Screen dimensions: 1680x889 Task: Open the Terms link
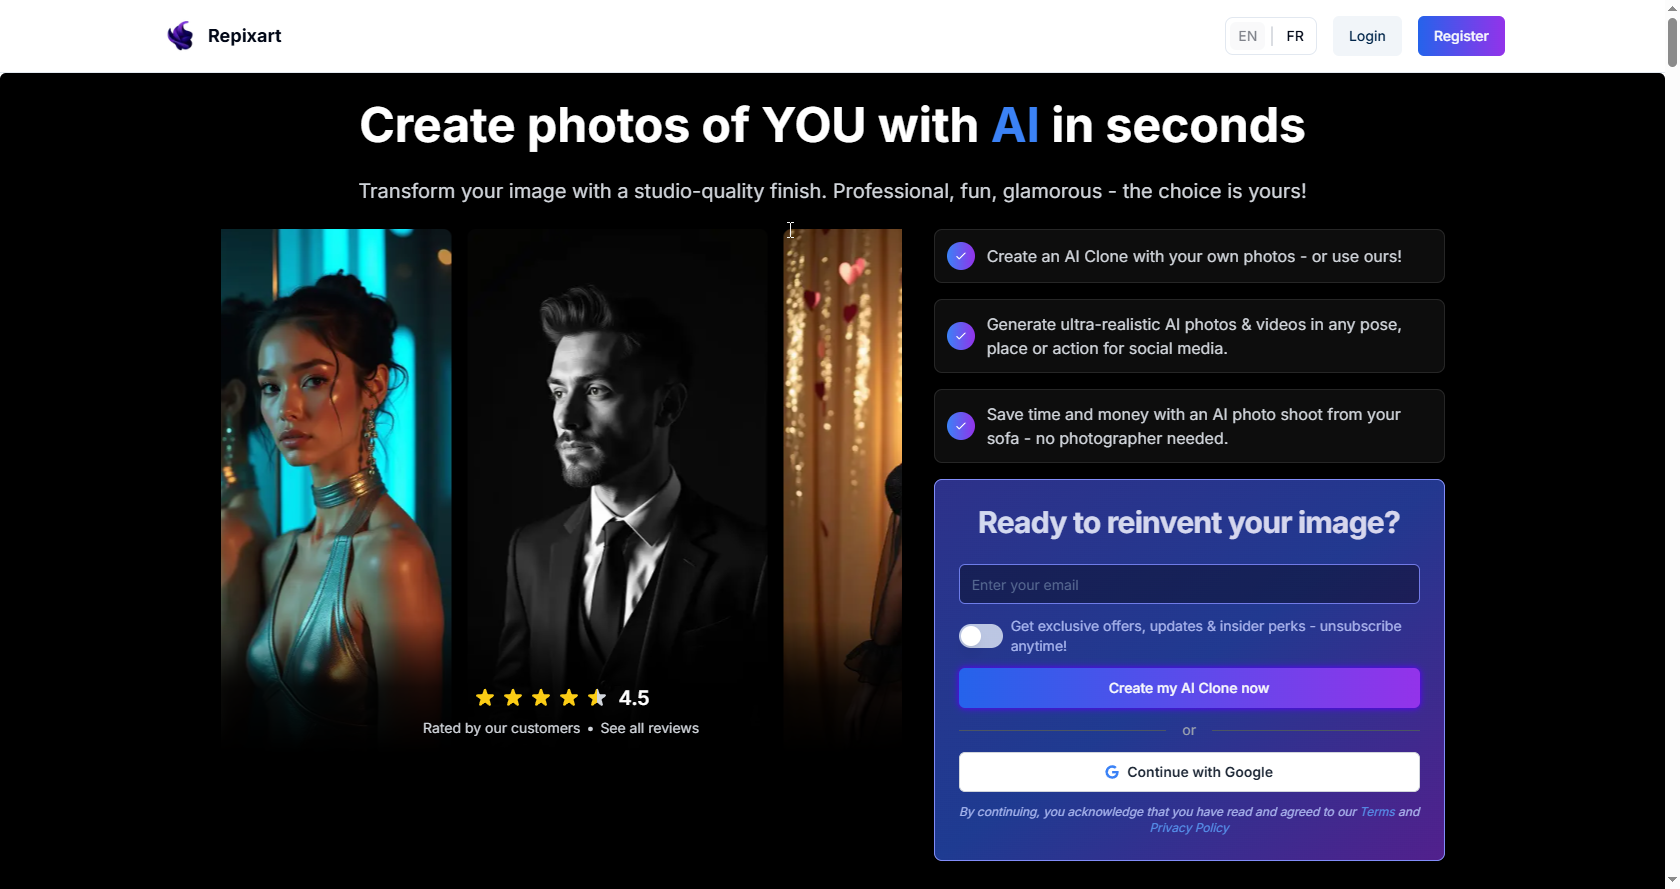[x=1377, y=812]
